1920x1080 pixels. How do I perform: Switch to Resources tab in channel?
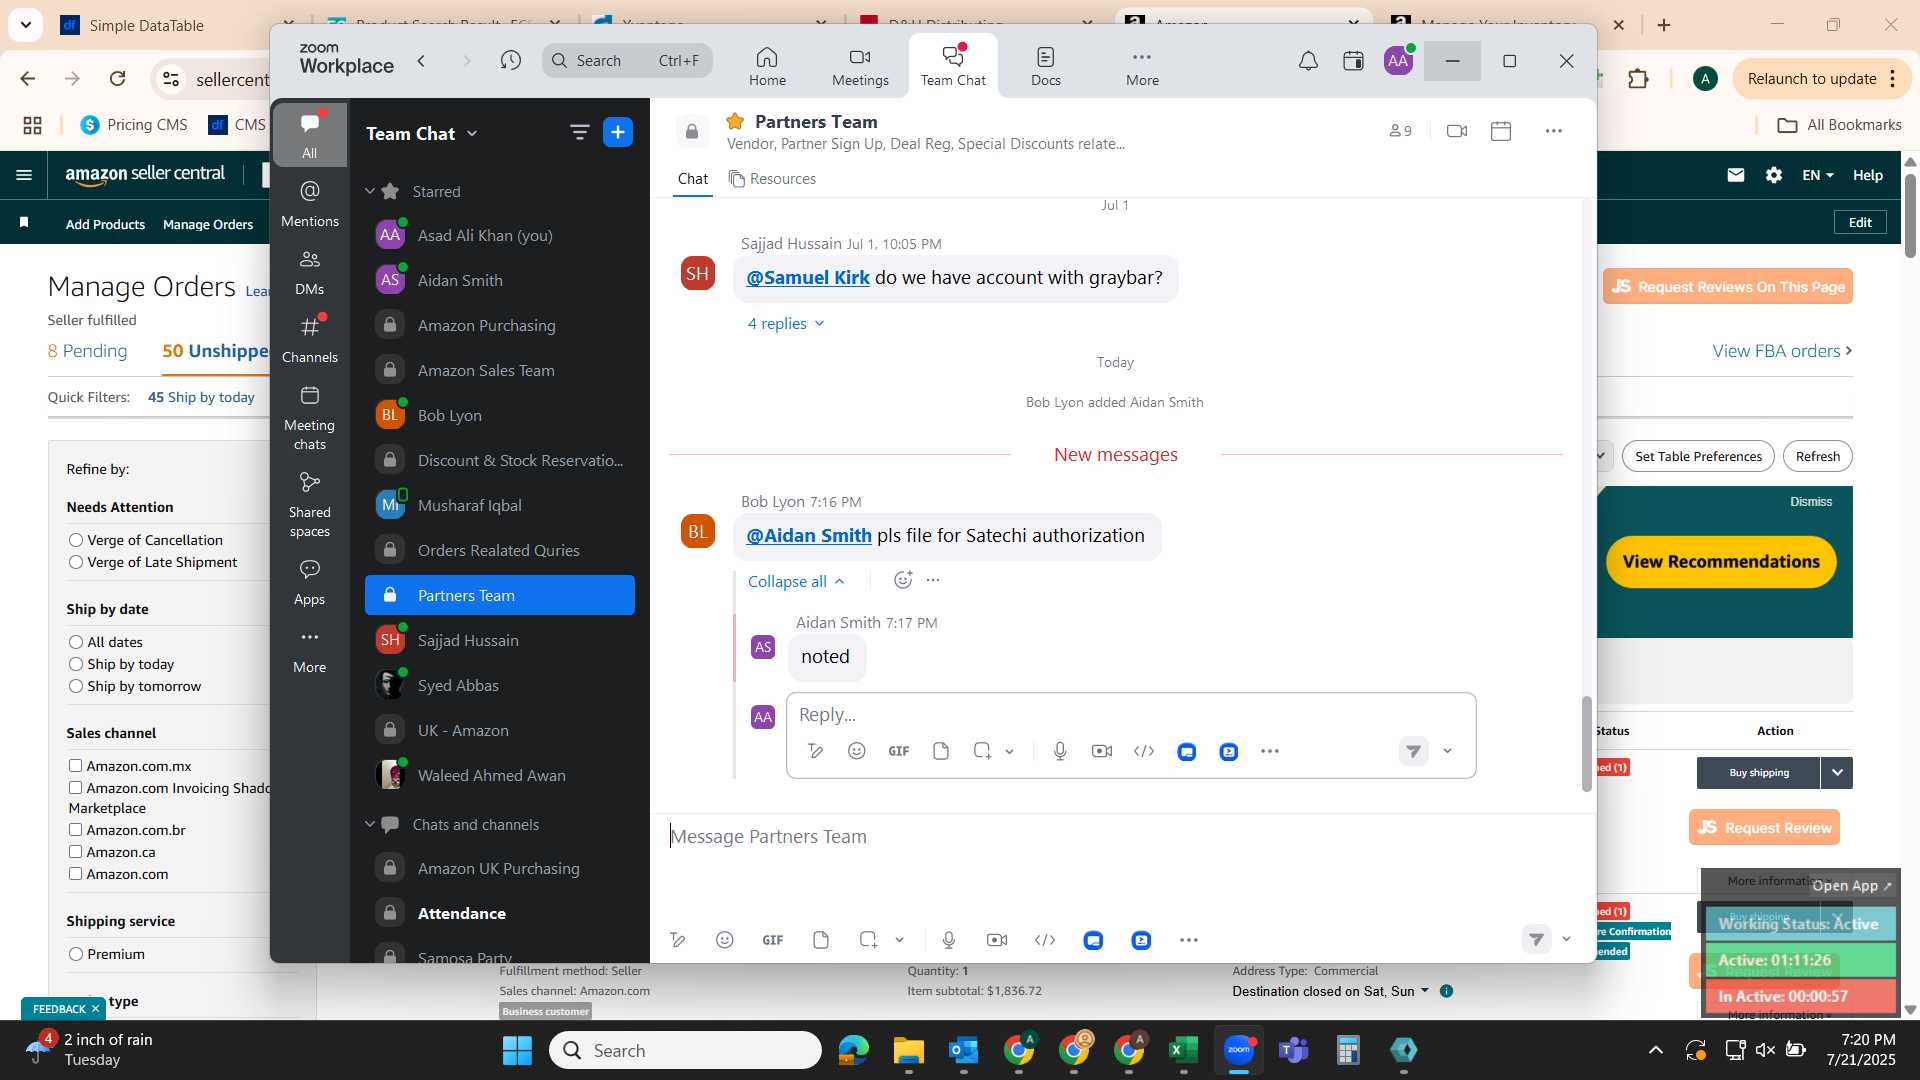click(772, 179)
